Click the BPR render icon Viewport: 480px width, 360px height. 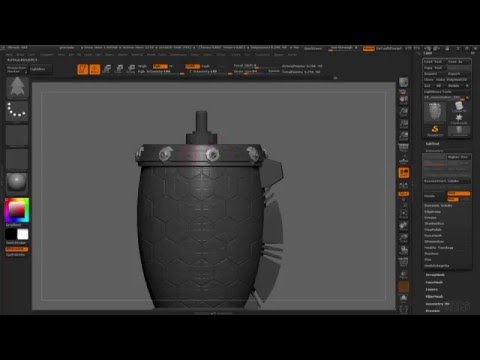404,82
